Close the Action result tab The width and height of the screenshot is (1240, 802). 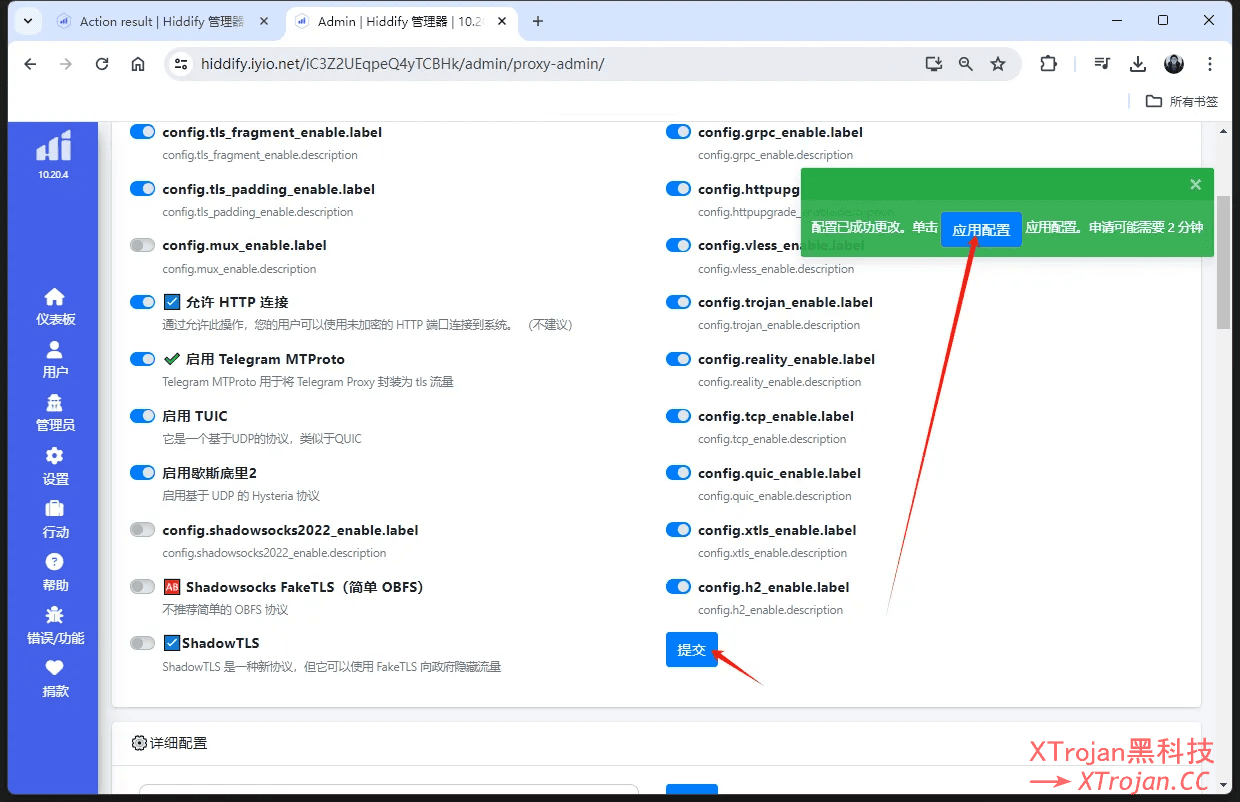point(266,21)
